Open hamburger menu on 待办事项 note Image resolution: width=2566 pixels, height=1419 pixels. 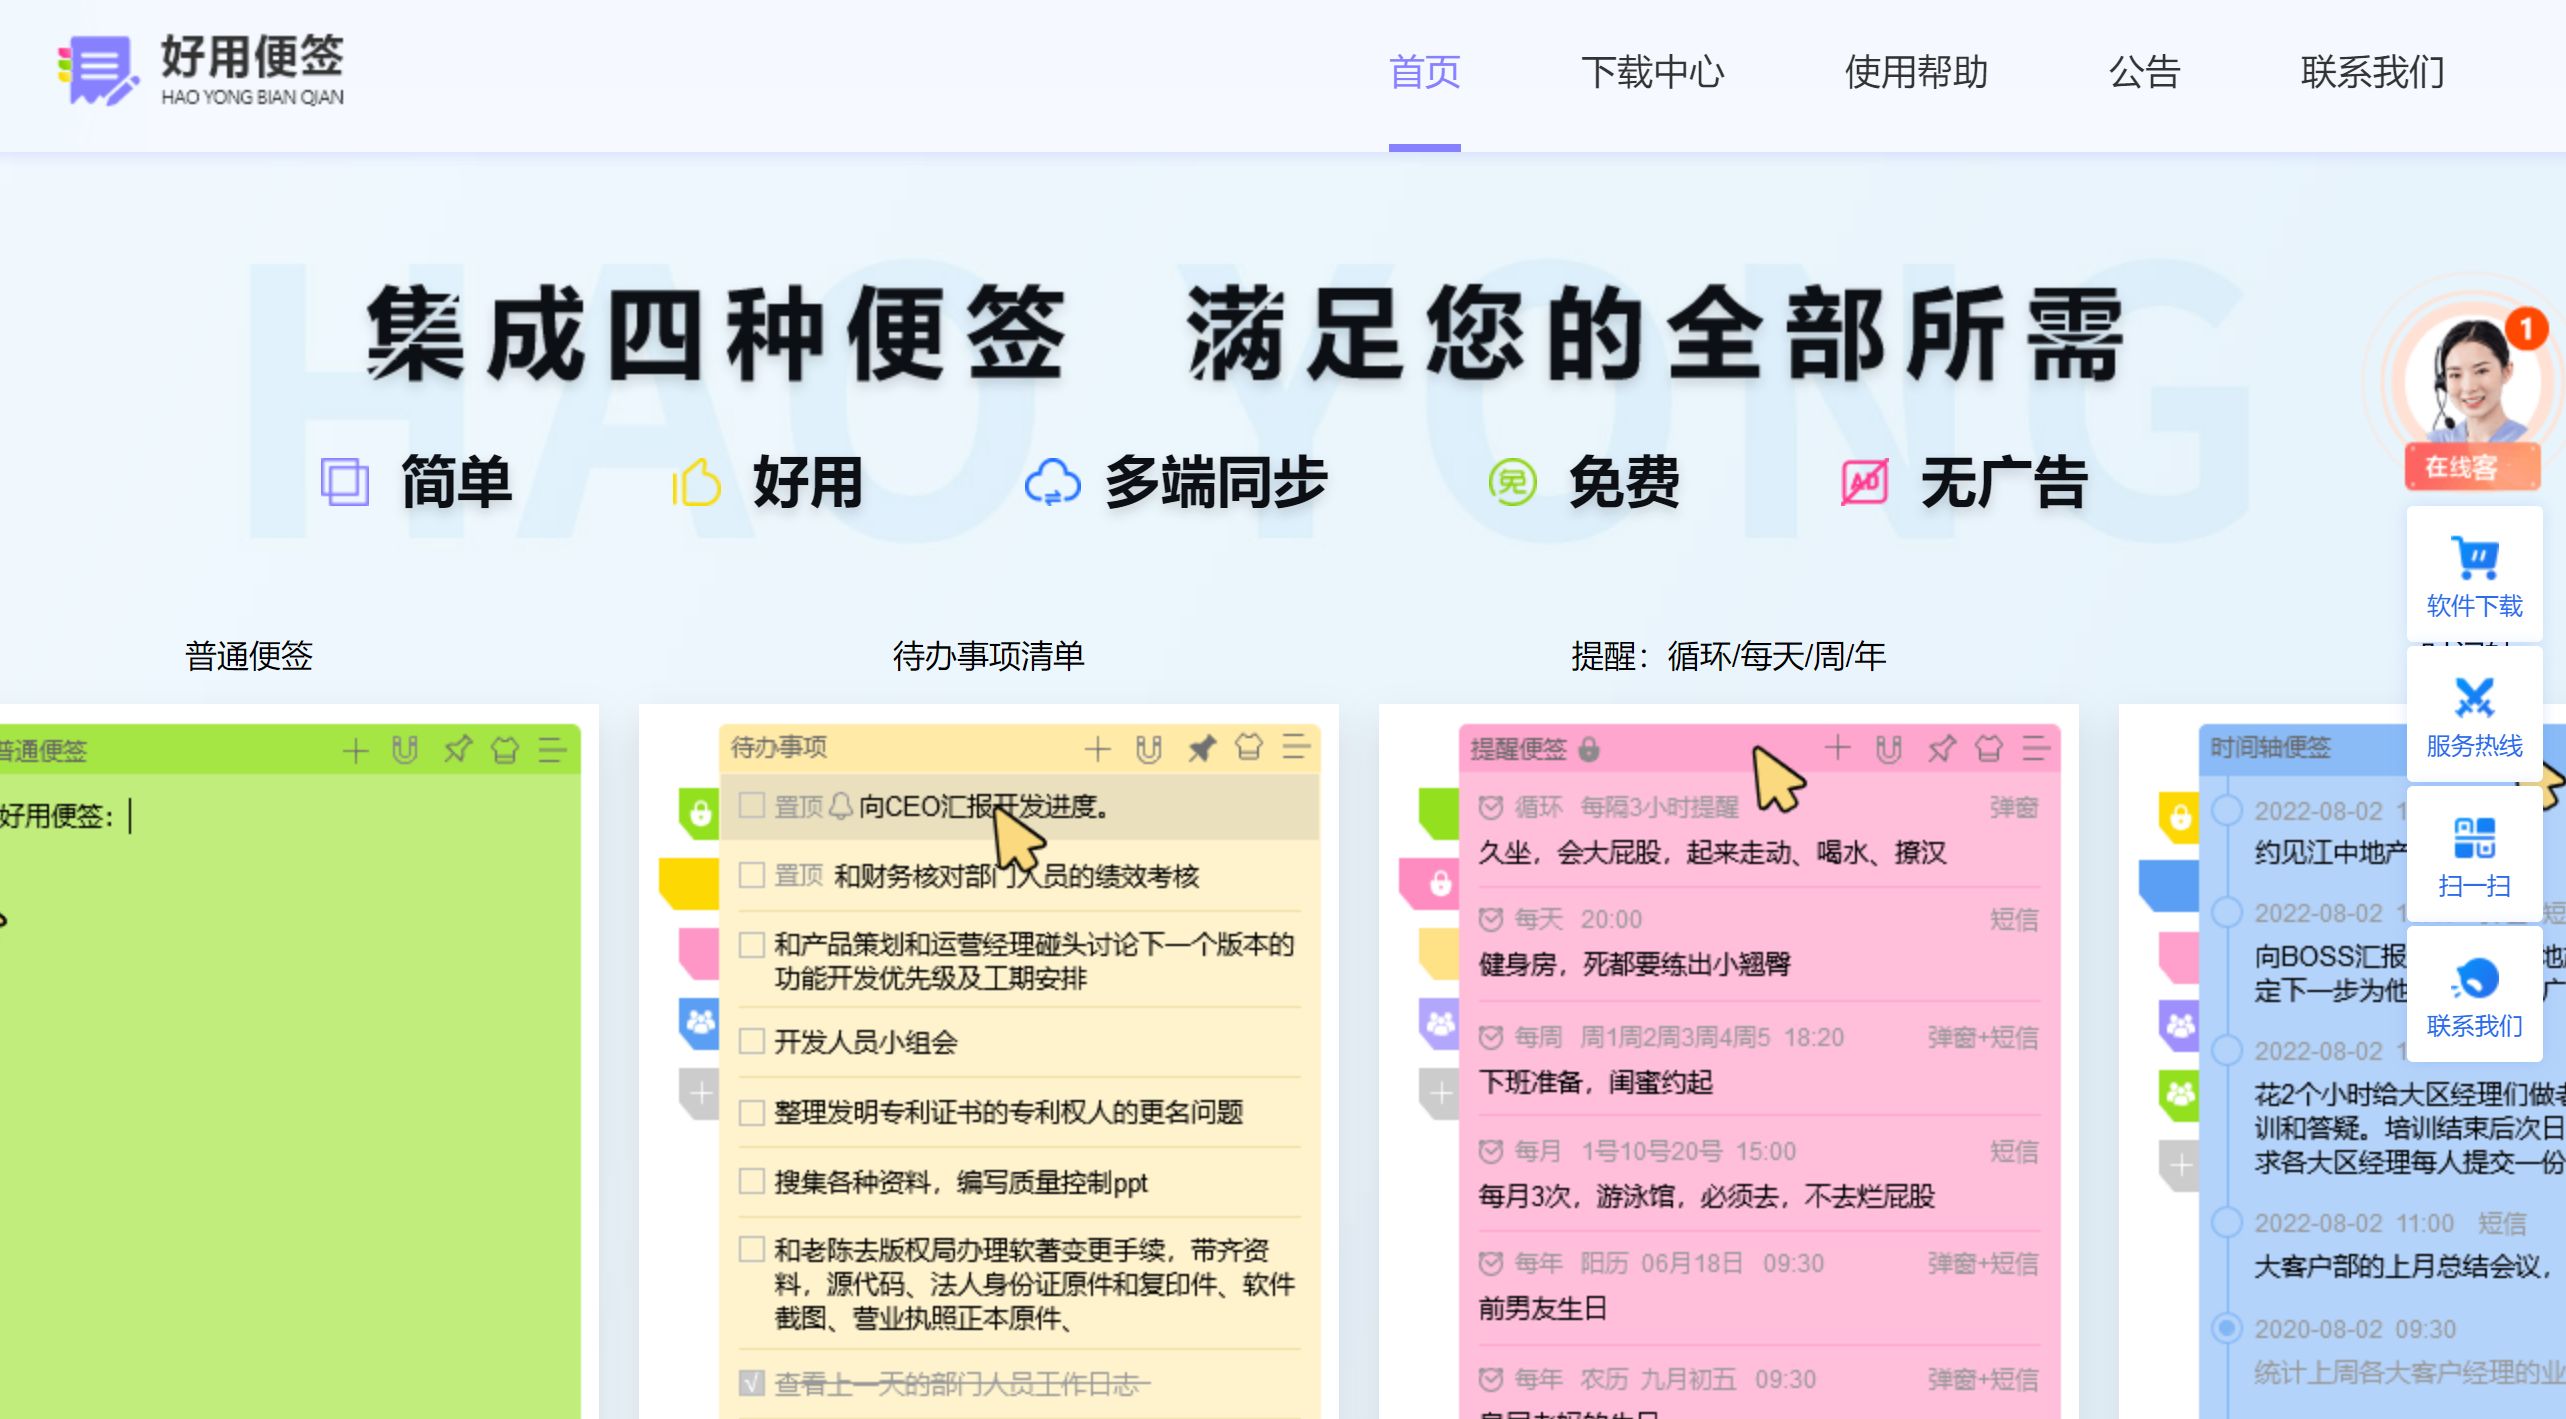(1296, 747)
